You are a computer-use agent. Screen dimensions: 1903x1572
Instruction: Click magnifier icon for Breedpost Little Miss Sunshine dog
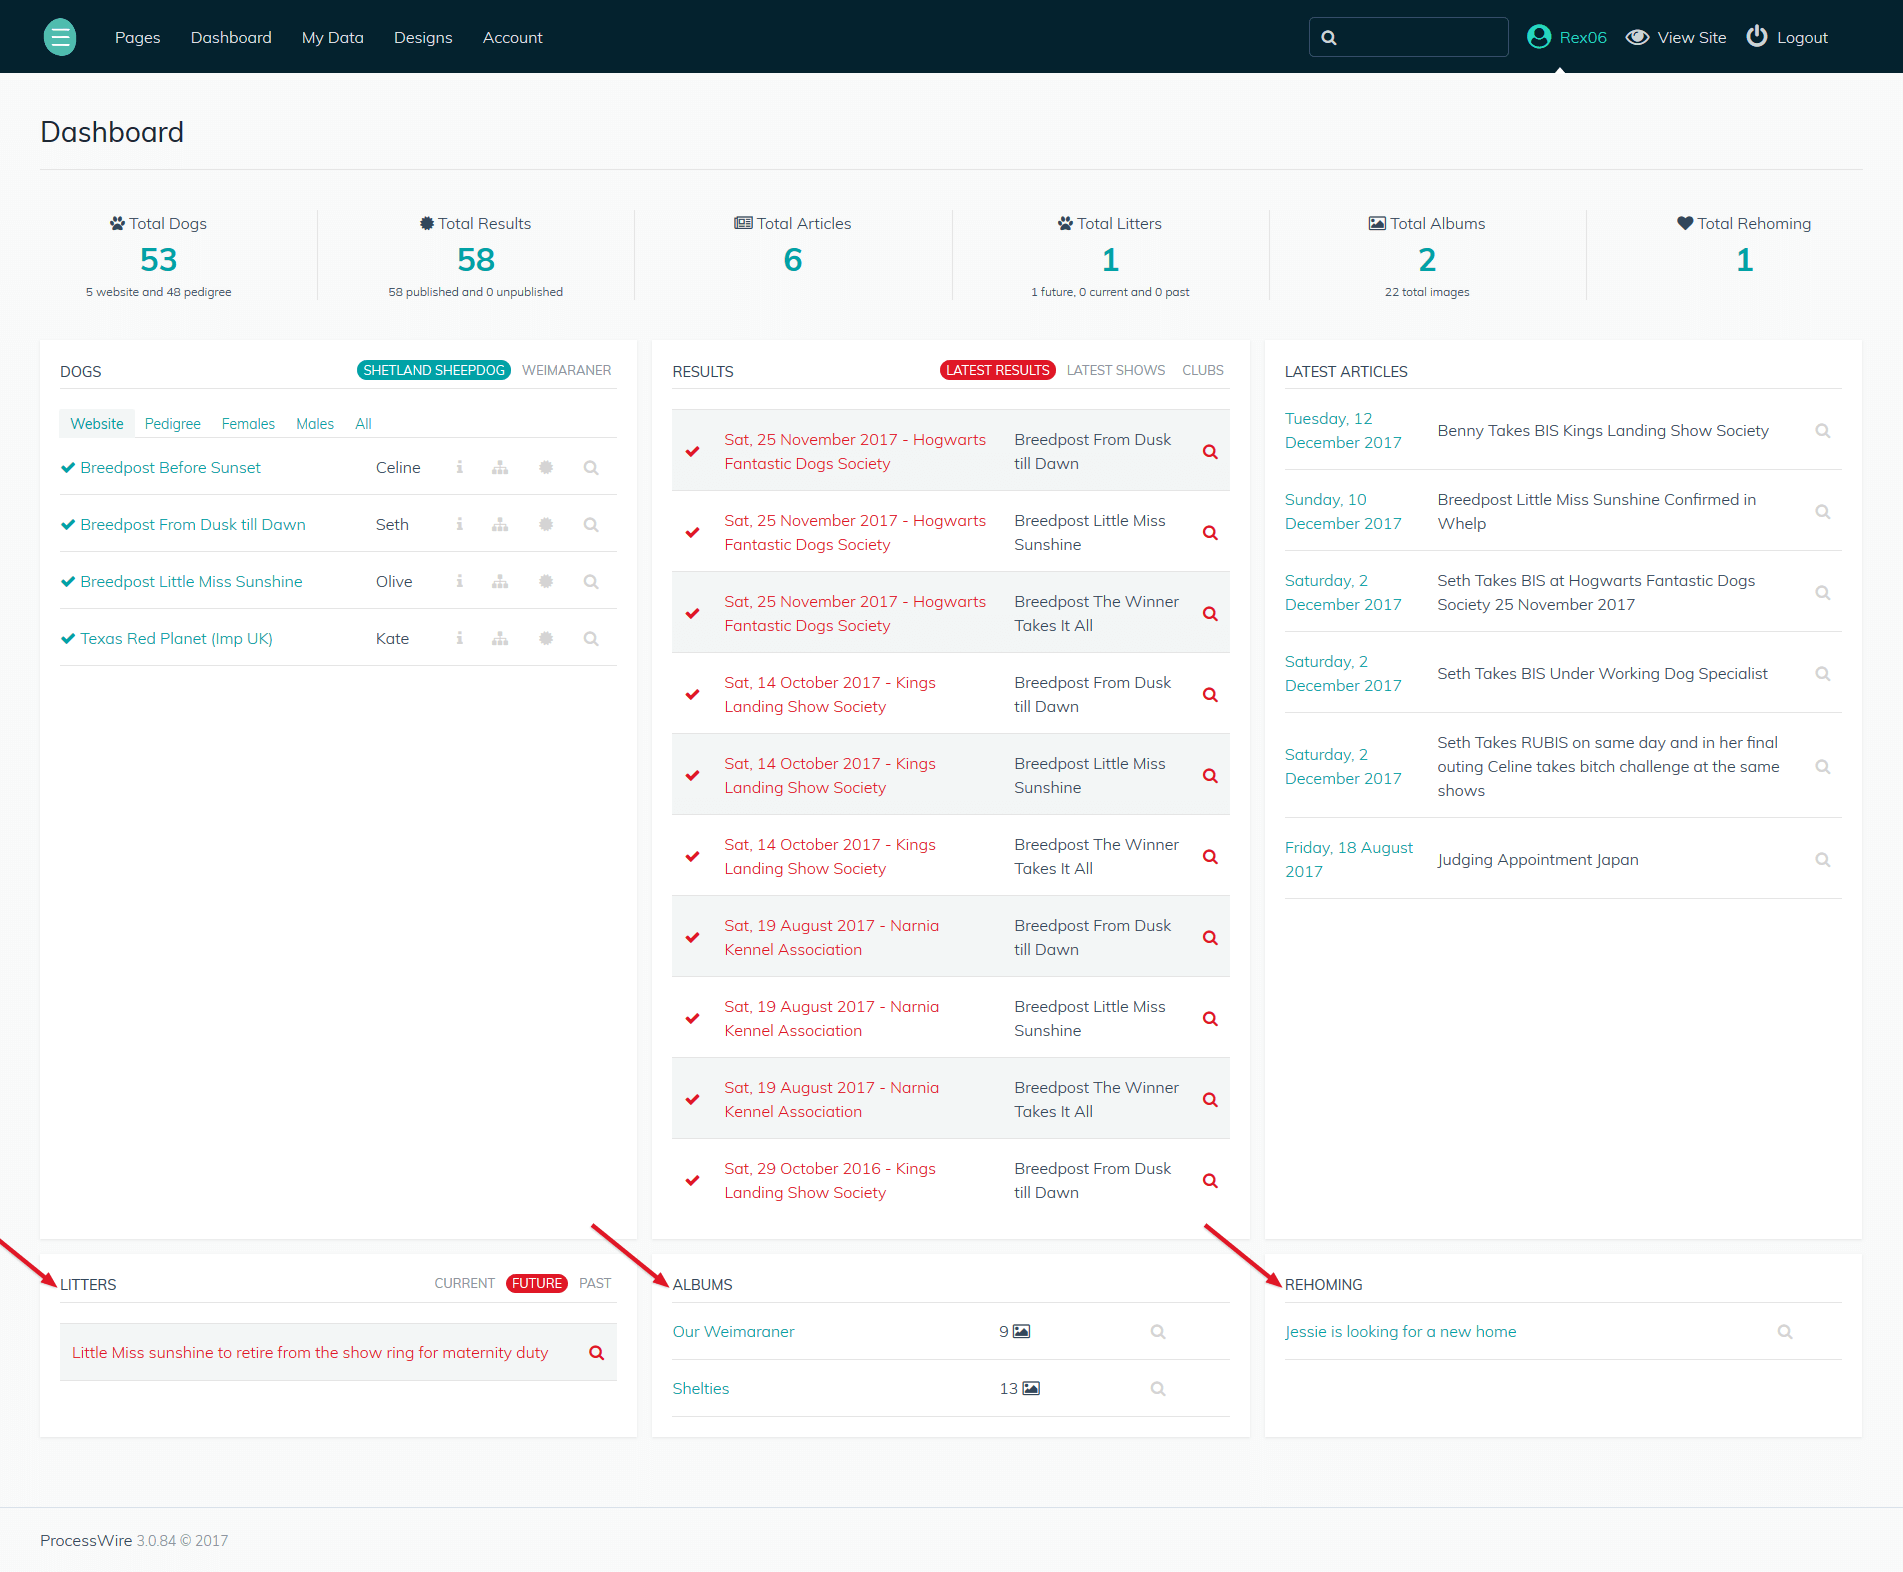[591, 581]
